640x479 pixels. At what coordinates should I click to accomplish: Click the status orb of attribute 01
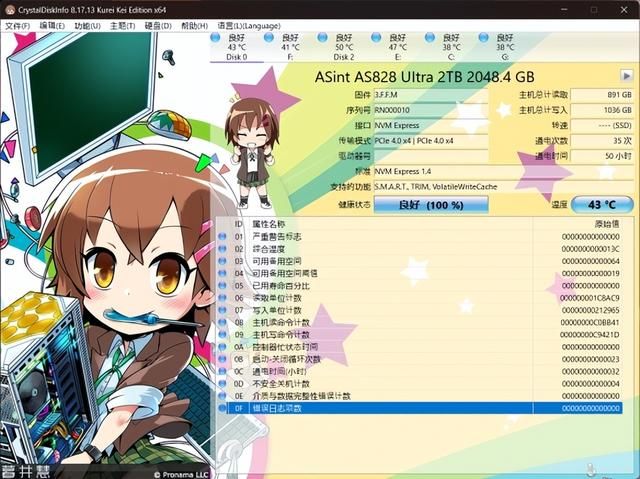pos(222,236)
